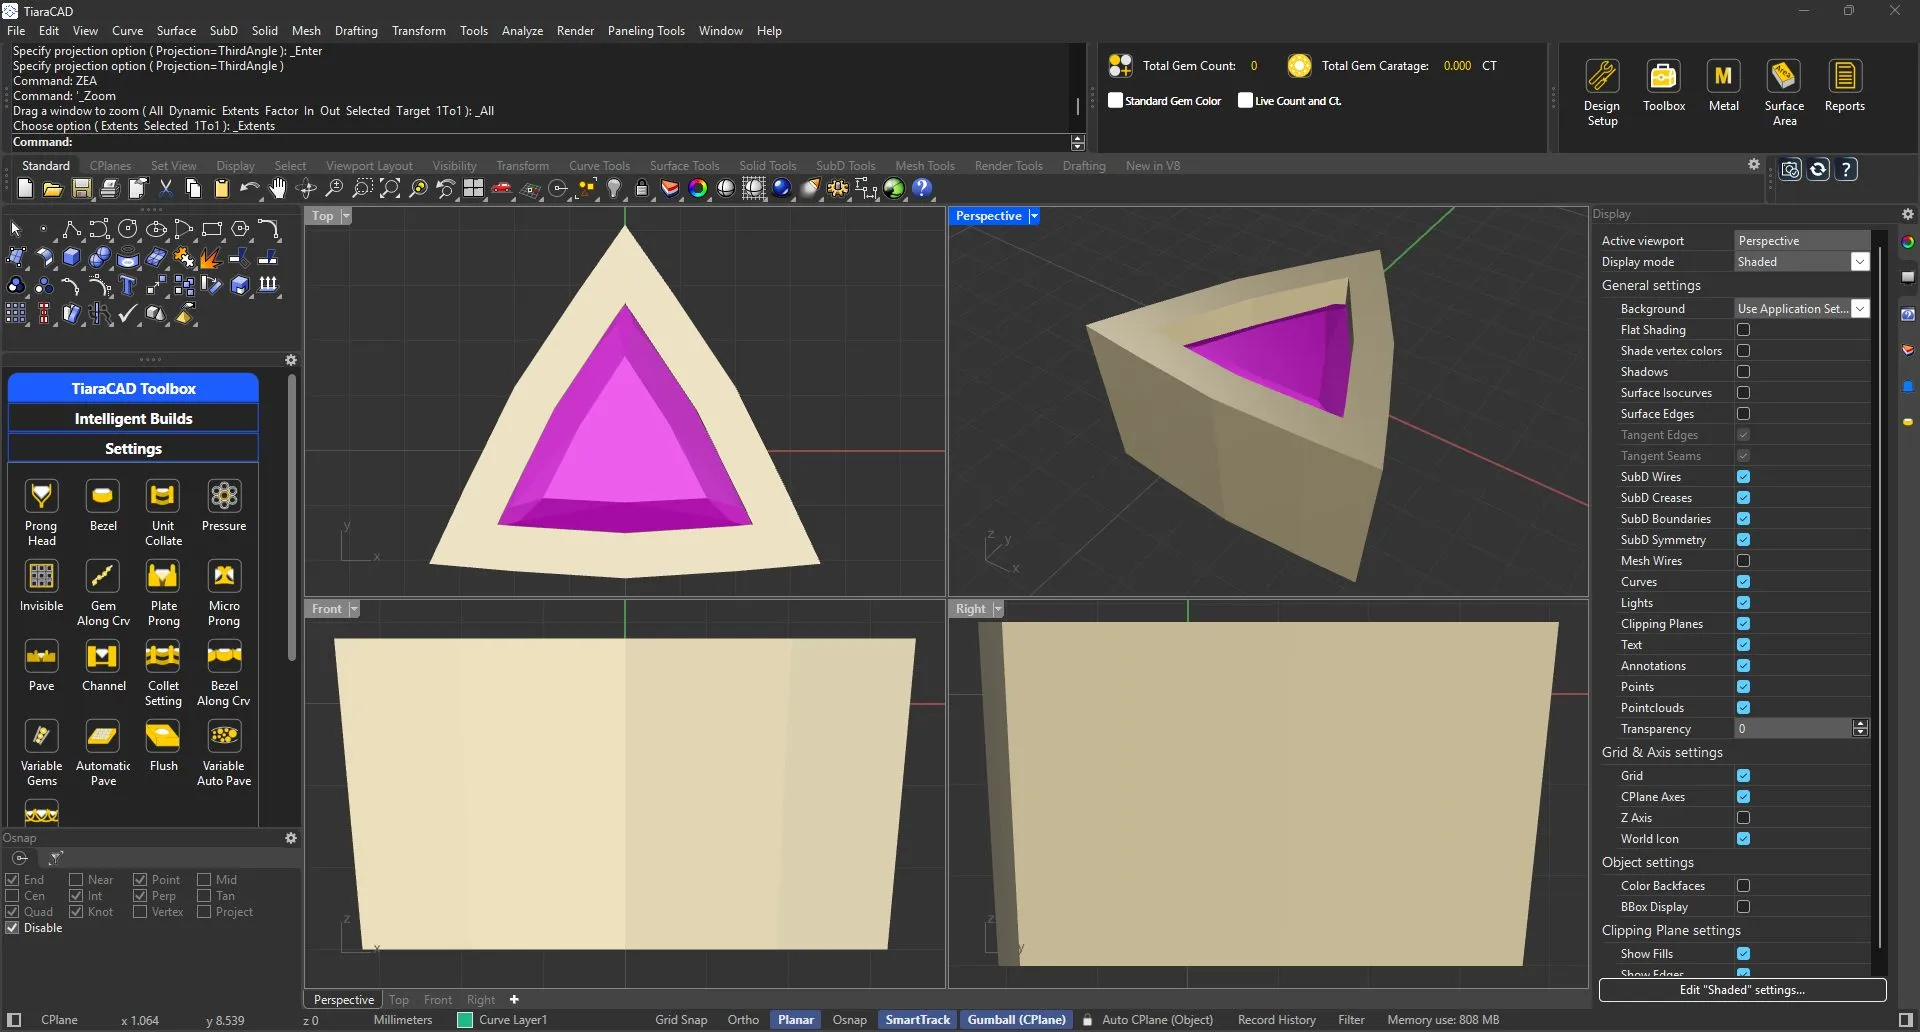This screenshot has width=1920, height=1032.
Task: Enable Flat Shading display option
Action: [x=1744, y=329]
